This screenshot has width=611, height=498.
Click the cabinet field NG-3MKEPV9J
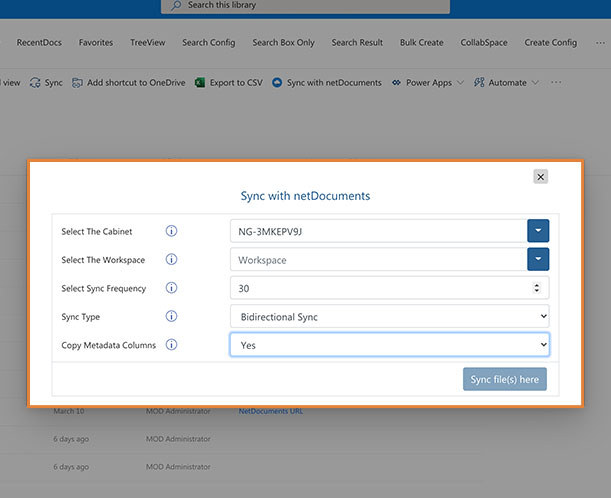(x=378, y=231)
